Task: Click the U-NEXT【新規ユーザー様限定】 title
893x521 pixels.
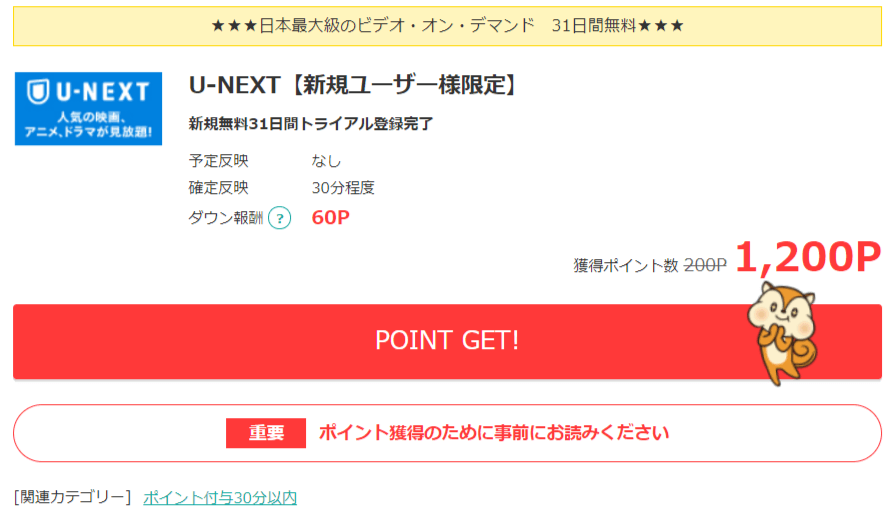Action: (354, 85)
